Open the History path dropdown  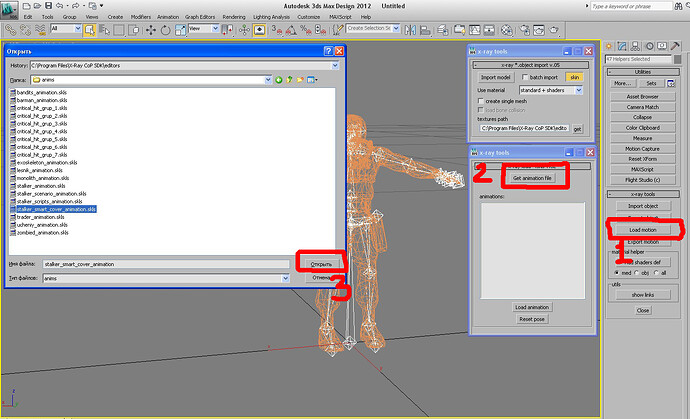click(333, 65)
